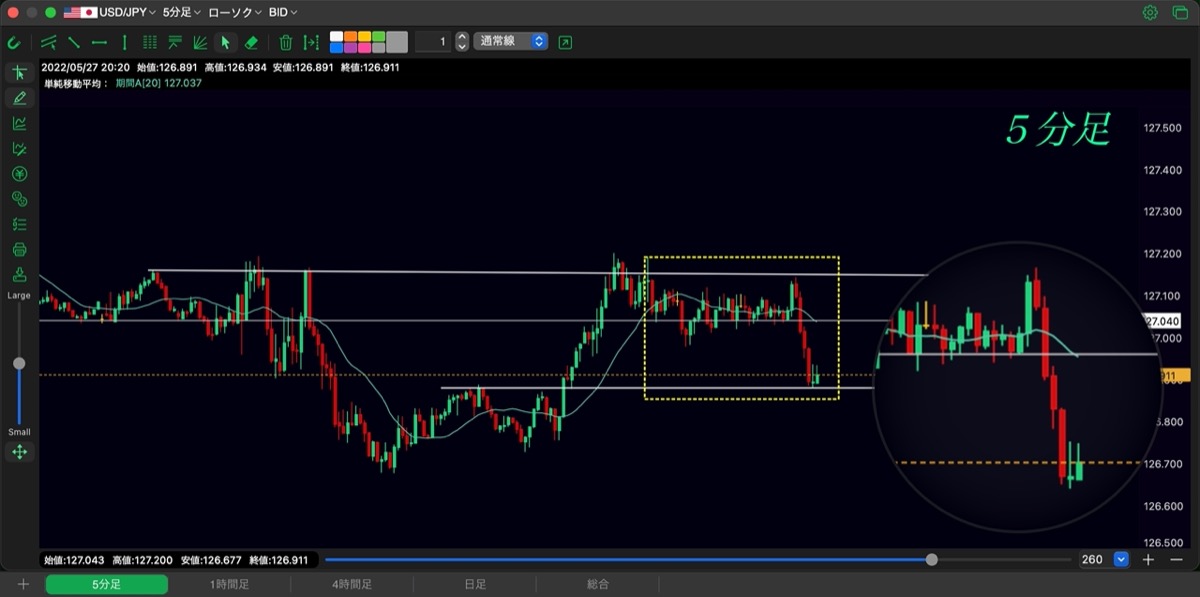Select the eraser tool in toolbar
Viewport: 1200px width, 597px height.
251,42
